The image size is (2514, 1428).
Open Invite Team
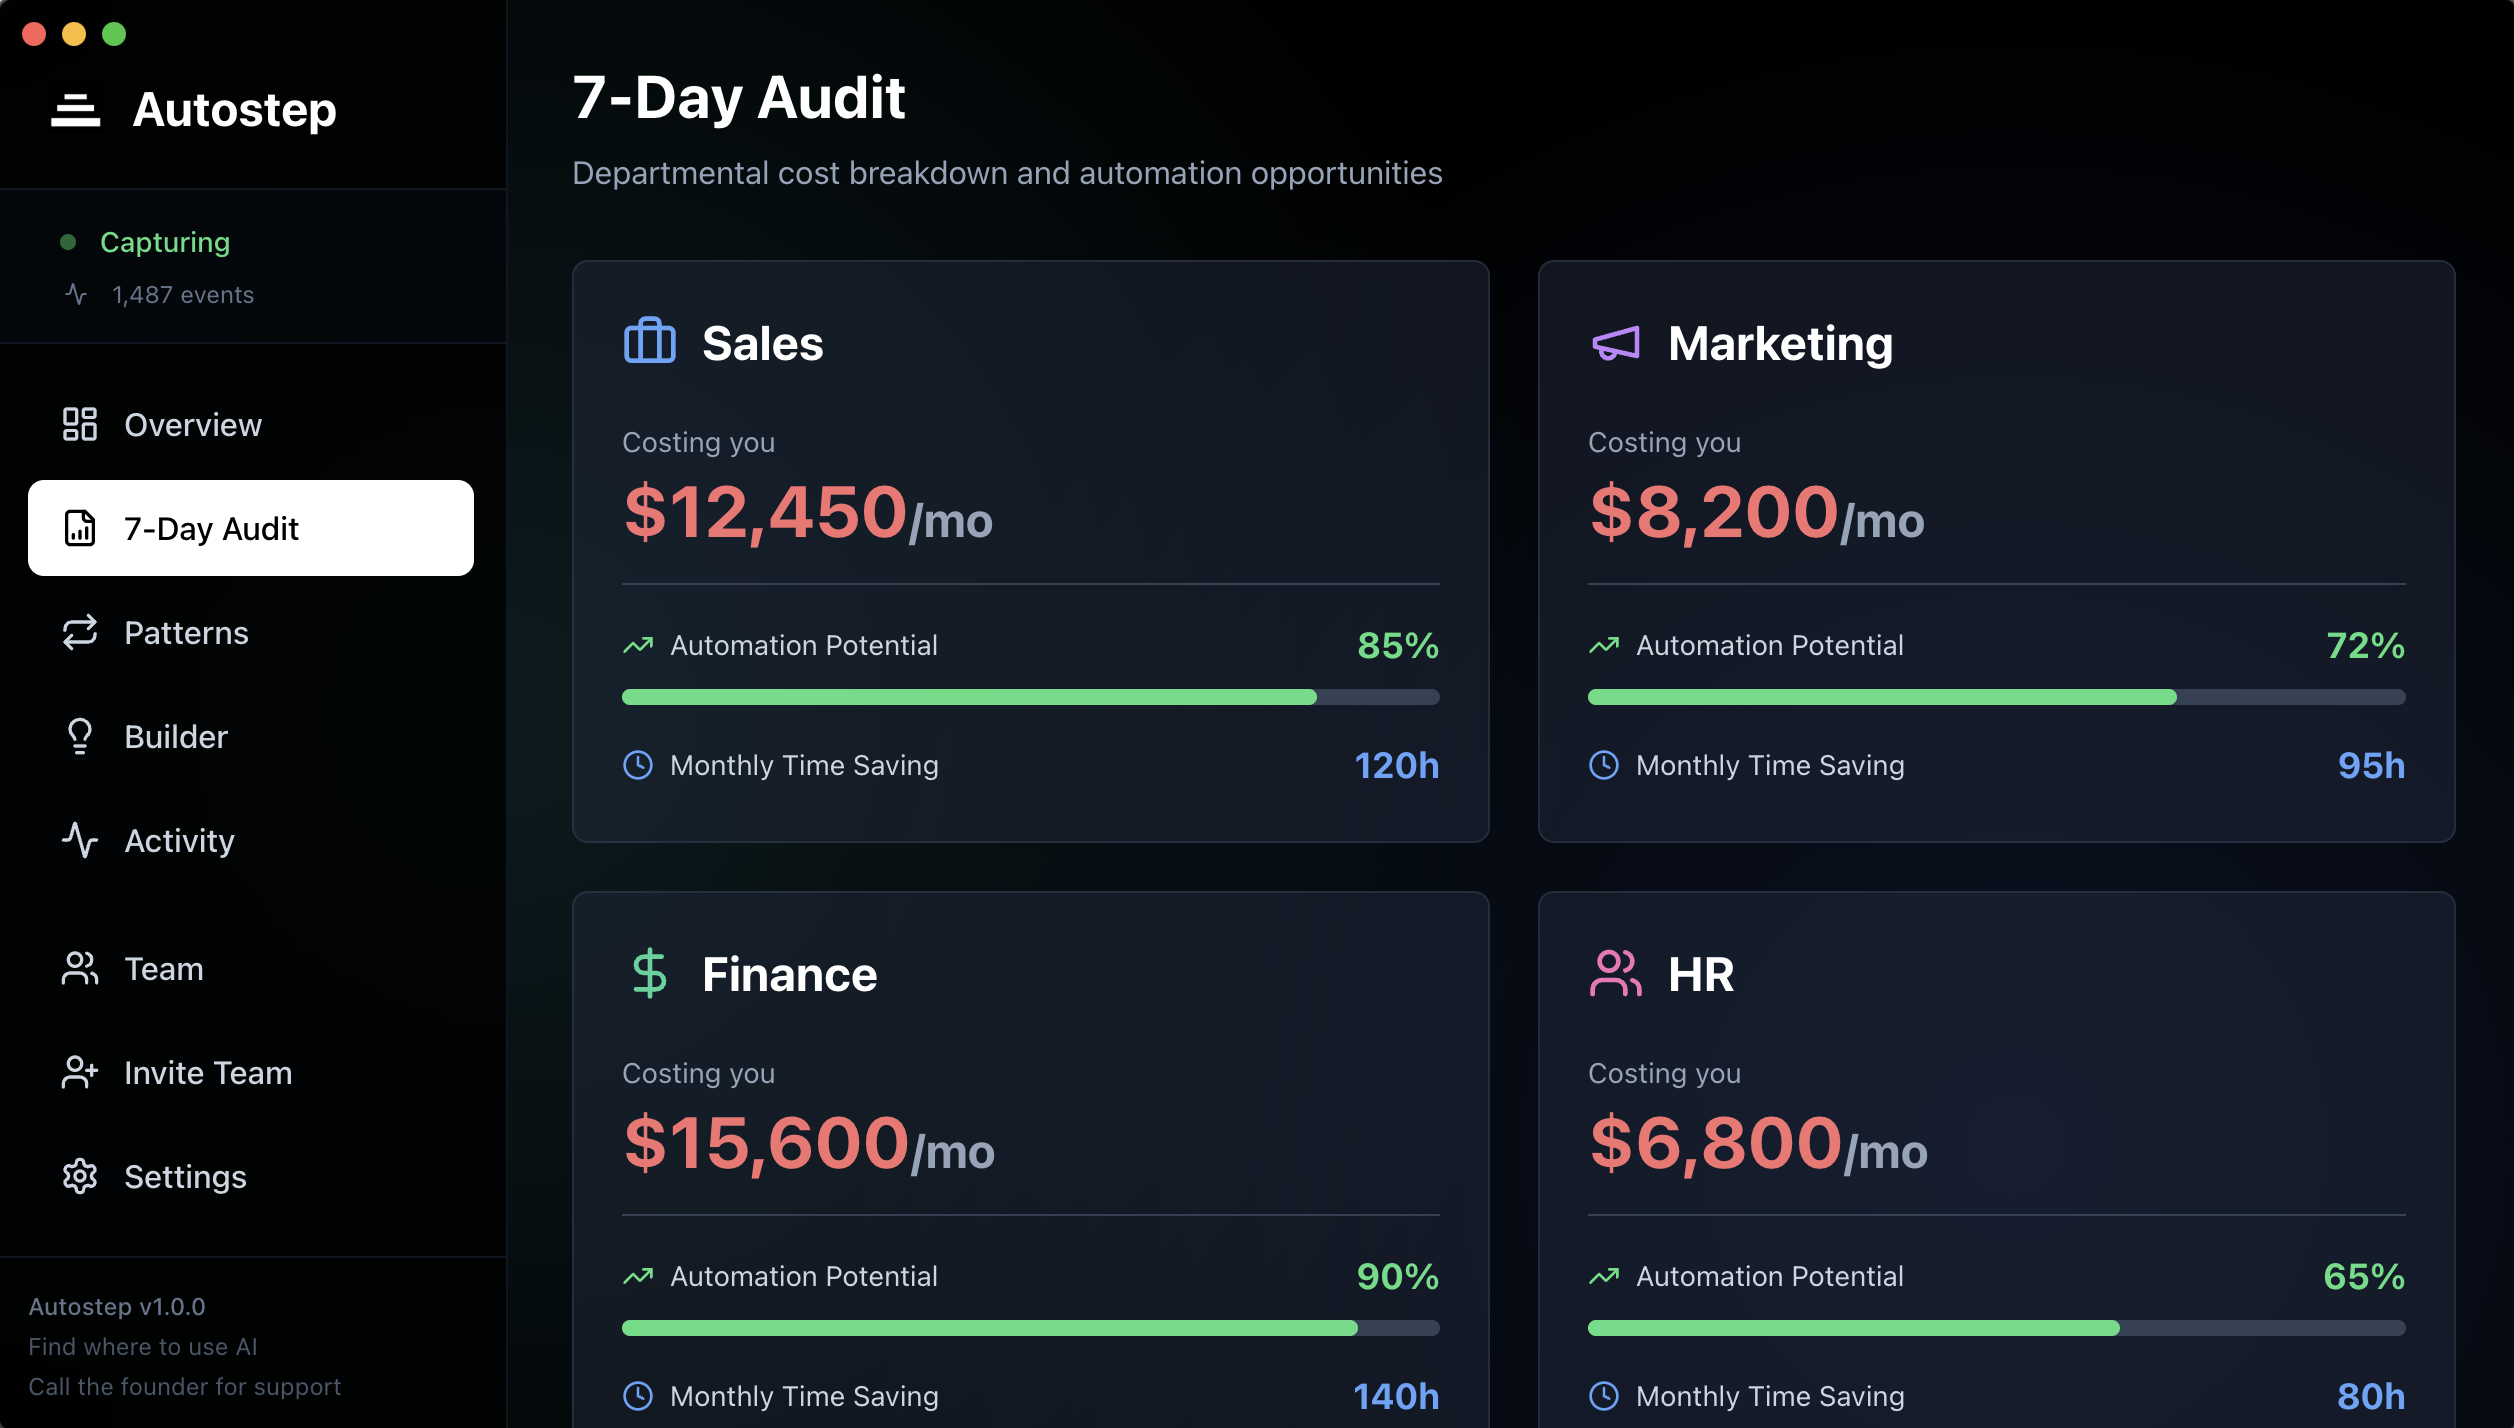click(x=208, y=1073)
